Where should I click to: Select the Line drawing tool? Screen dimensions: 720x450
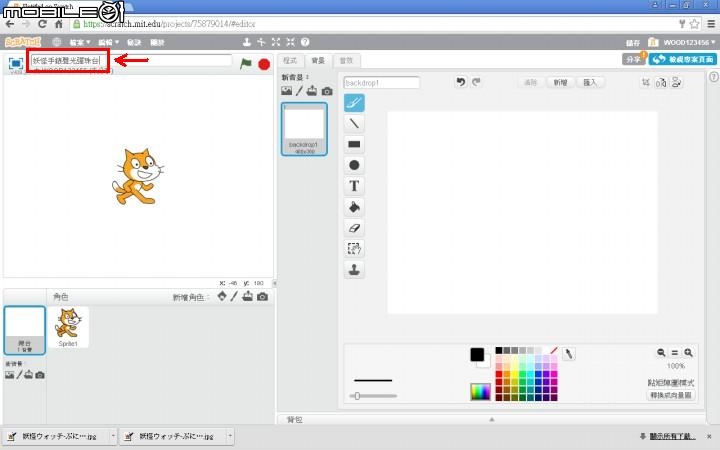click(354, 124)
